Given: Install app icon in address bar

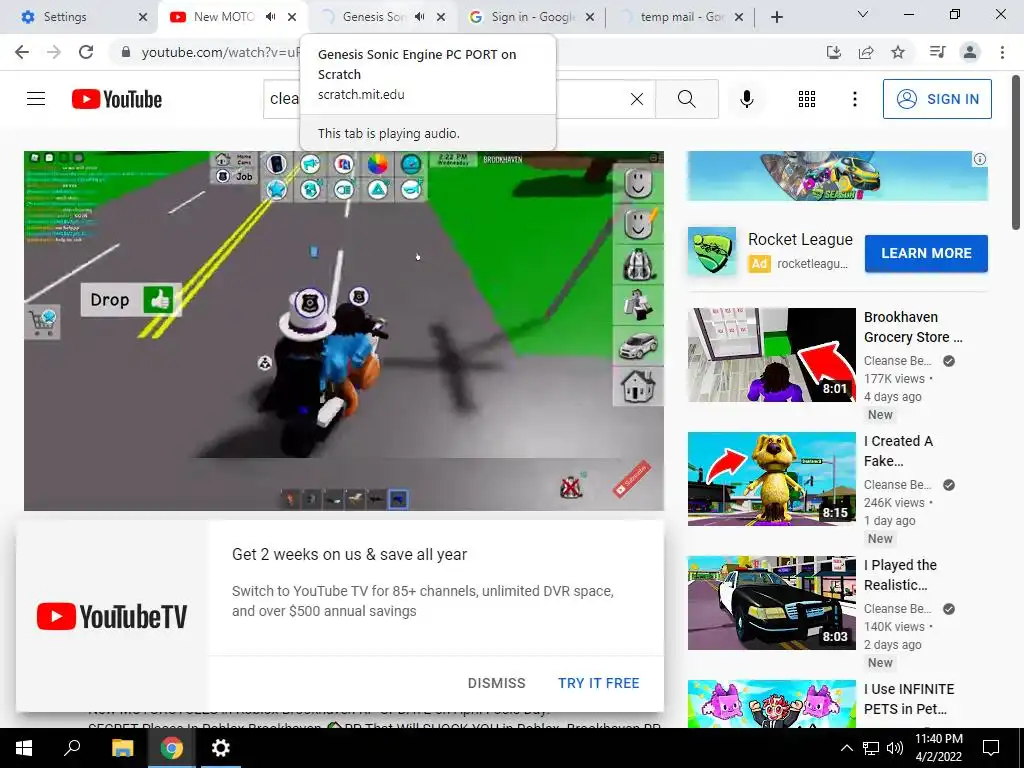Looking at the screenshot, I should pyautogui.click(x=834, y=52).
